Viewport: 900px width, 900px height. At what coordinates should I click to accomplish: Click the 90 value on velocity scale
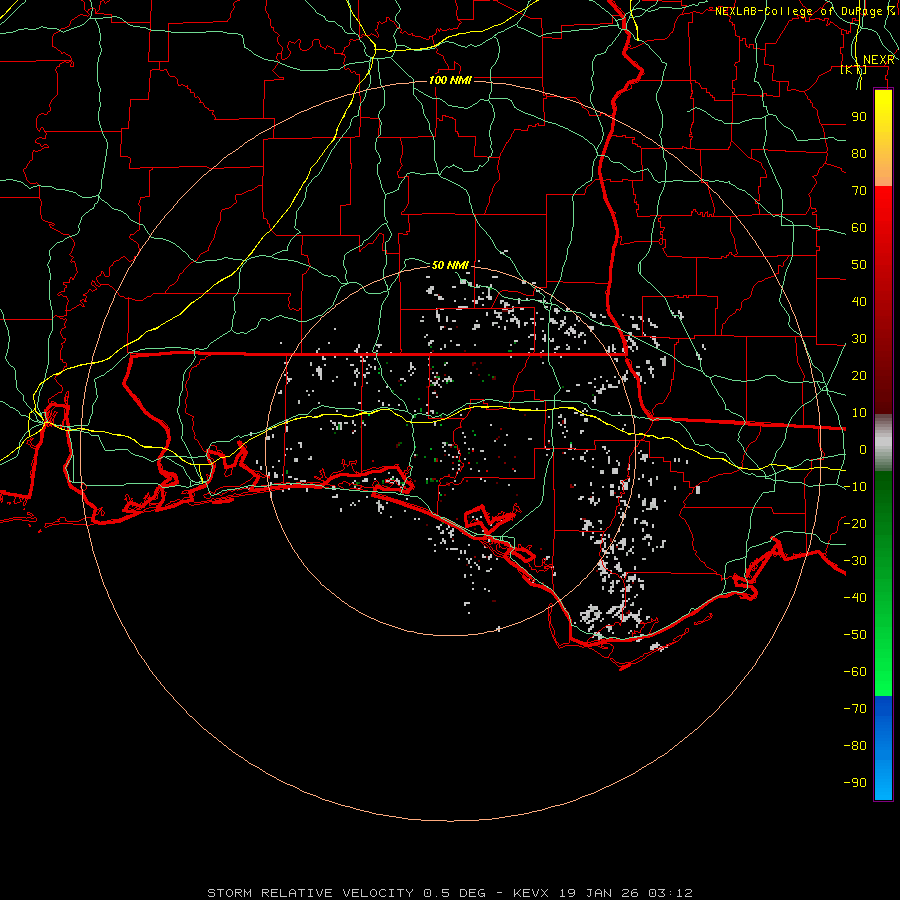click(859, 117)
